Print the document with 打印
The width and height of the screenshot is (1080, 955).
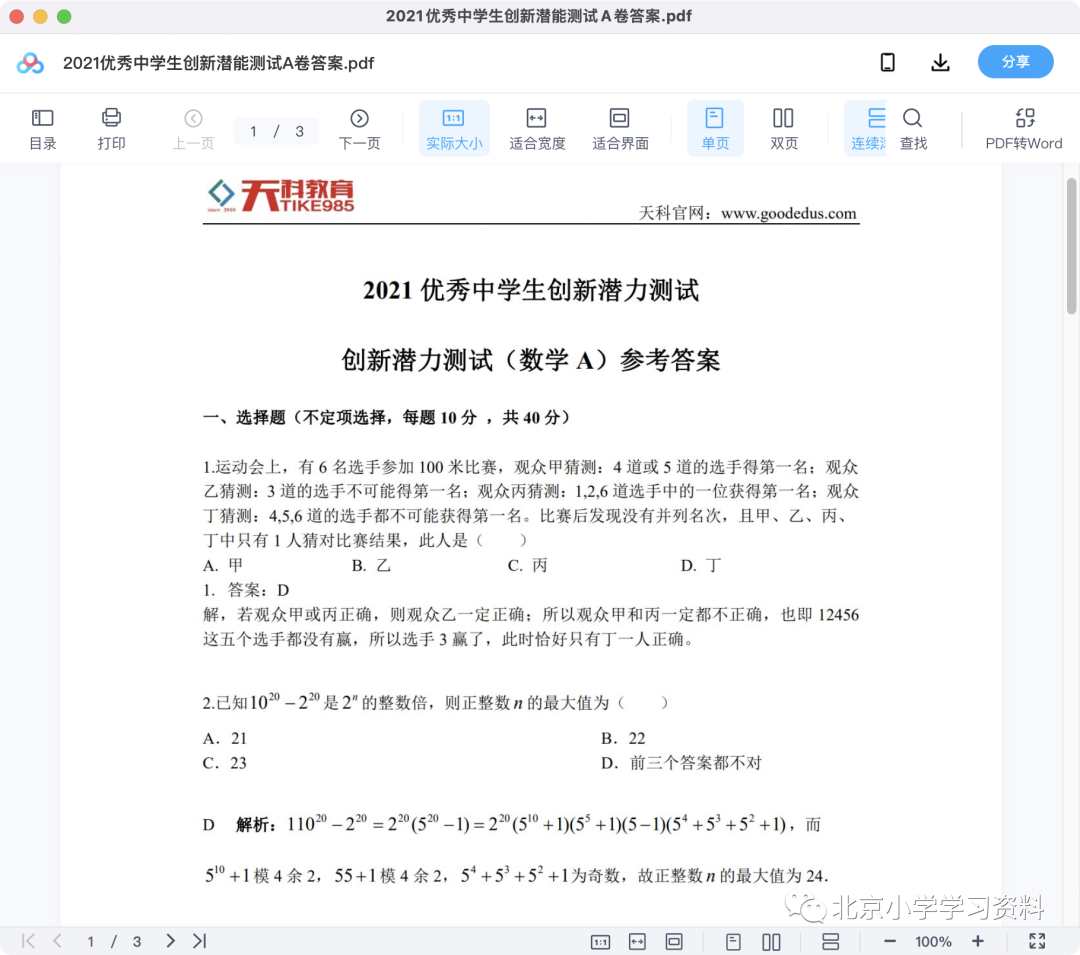(111, 129)
